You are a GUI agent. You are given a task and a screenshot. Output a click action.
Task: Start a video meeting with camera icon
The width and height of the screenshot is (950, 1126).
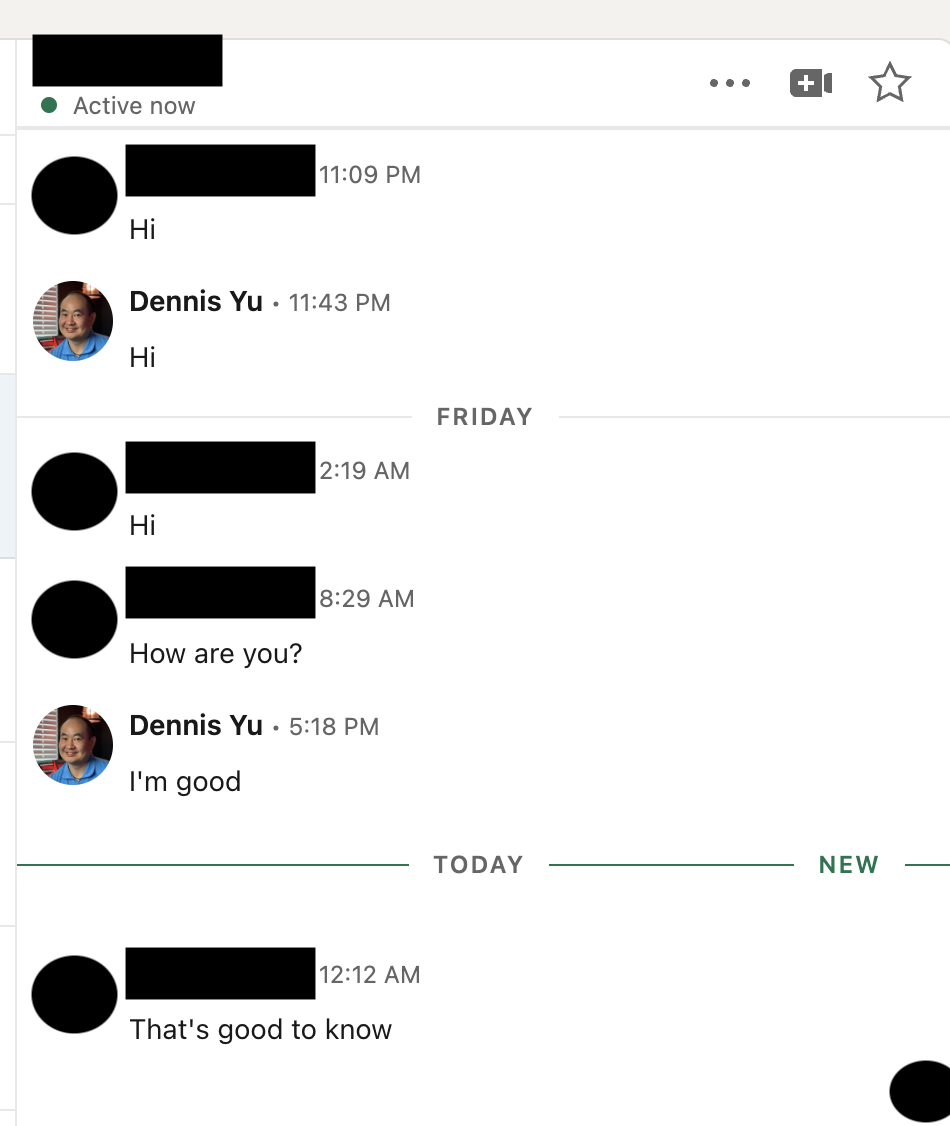pyautogui.click(x=811, y=83)
